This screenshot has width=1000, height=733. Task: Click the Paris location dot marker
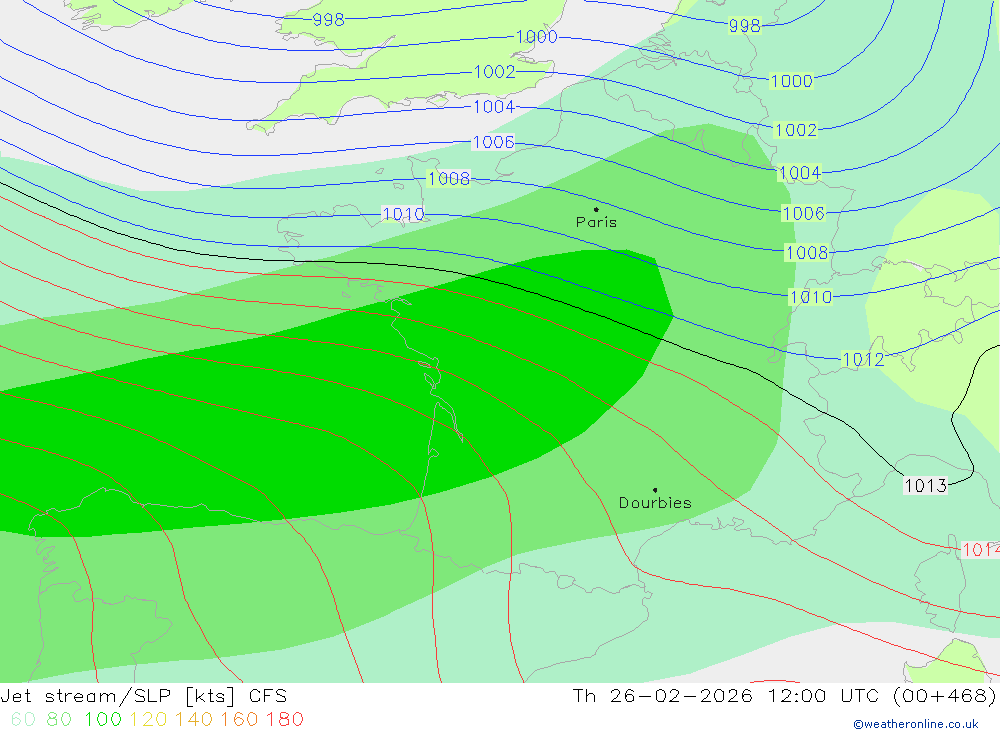pyautogui.click(x=596, y=209)
